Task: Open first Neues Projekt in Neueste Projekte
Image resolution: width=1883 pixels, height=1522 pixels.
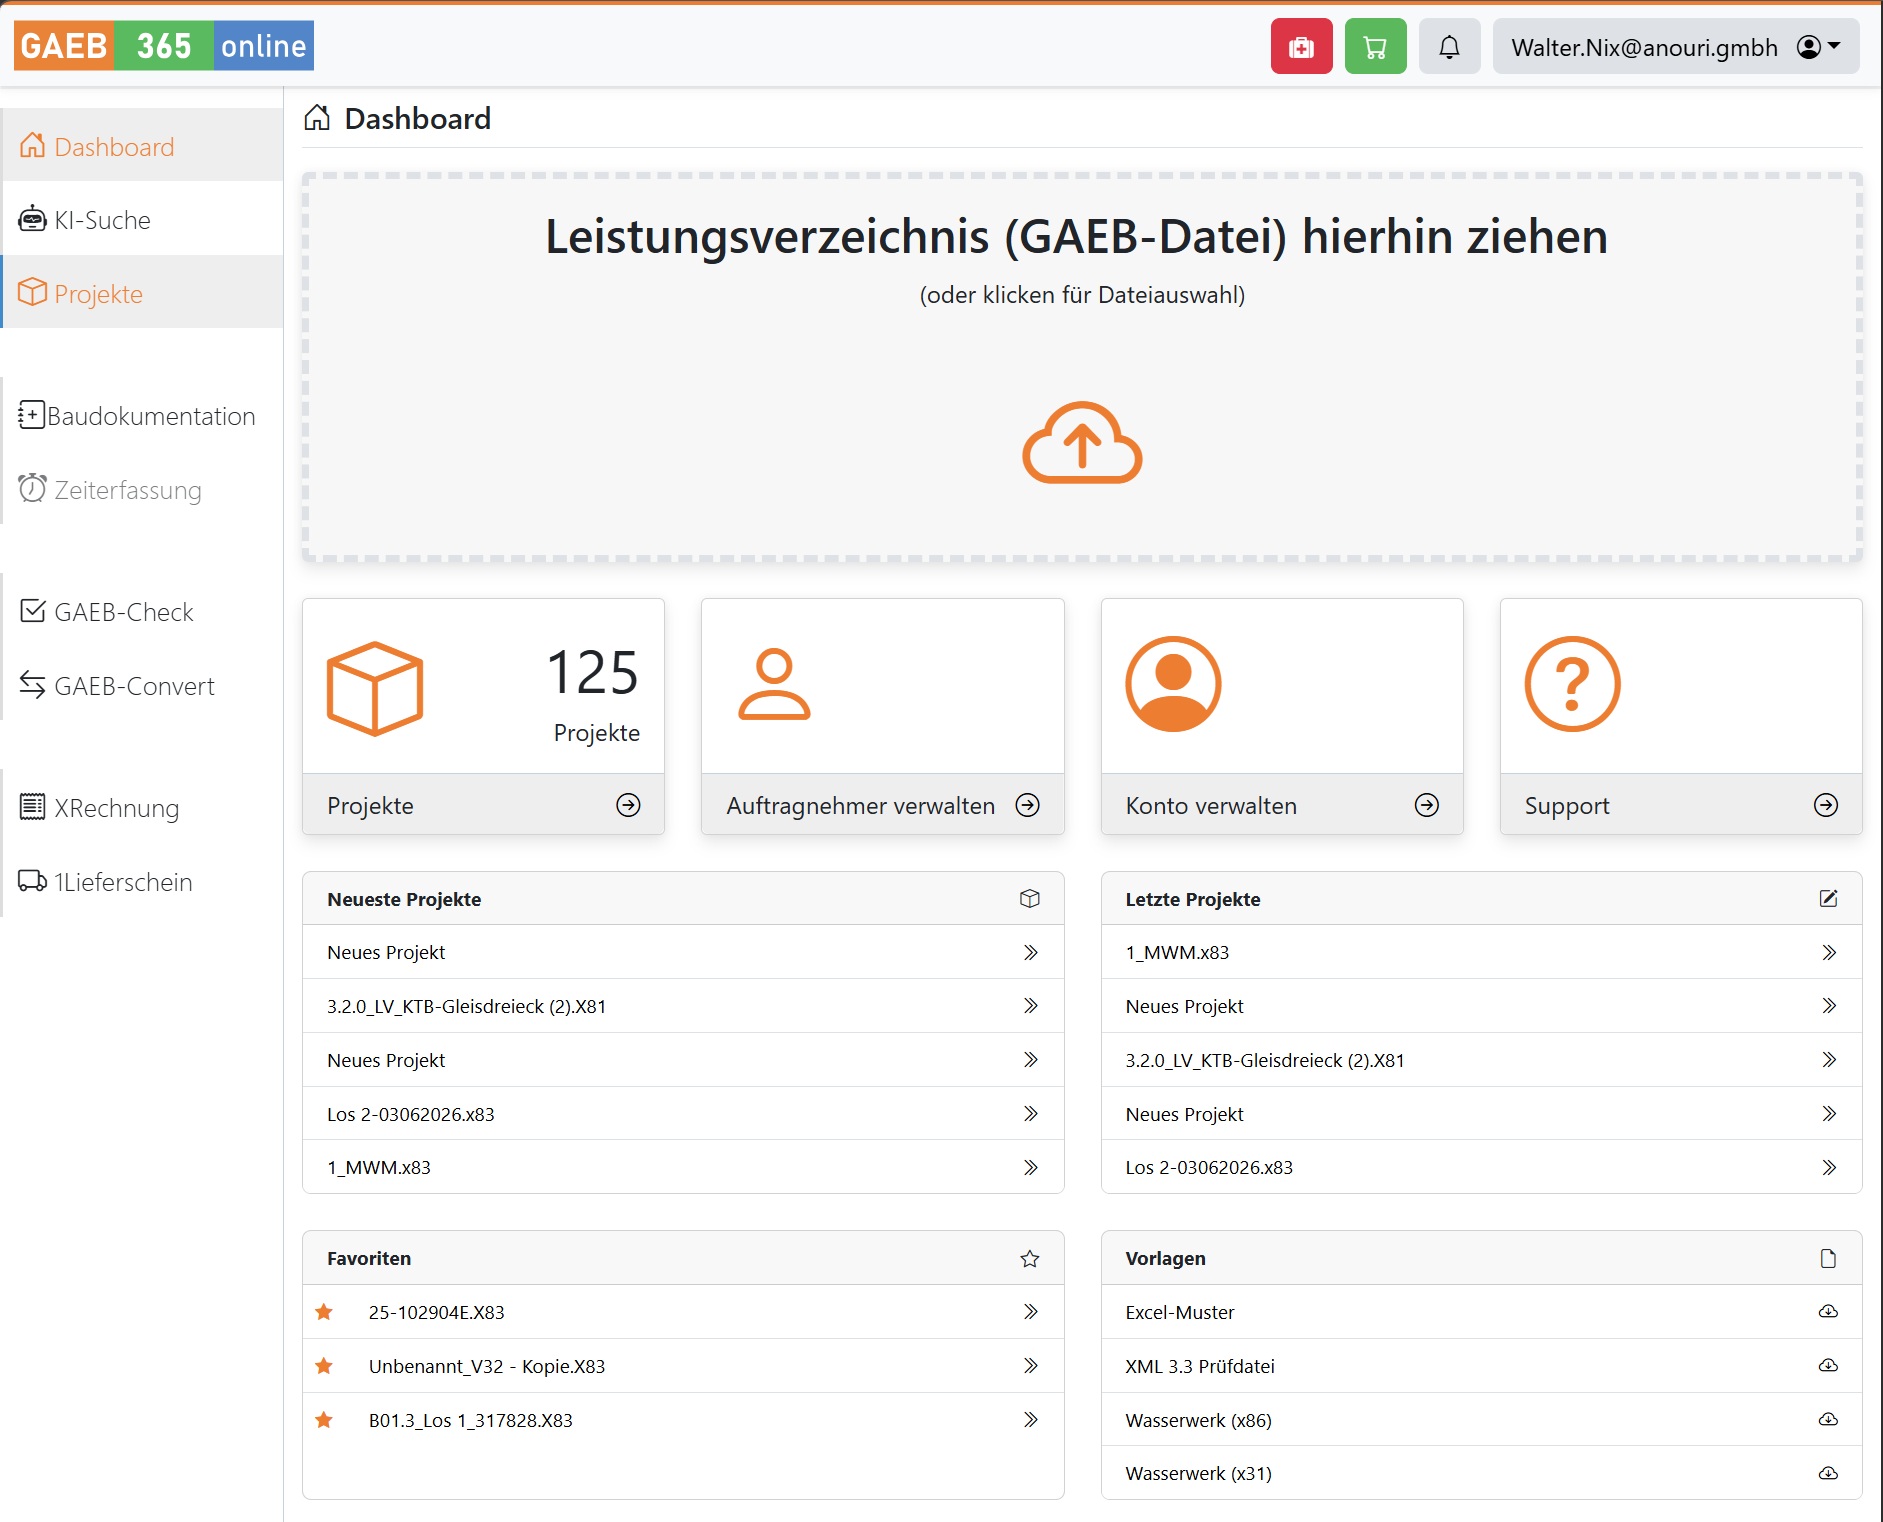Action: (x=683, y=952)
